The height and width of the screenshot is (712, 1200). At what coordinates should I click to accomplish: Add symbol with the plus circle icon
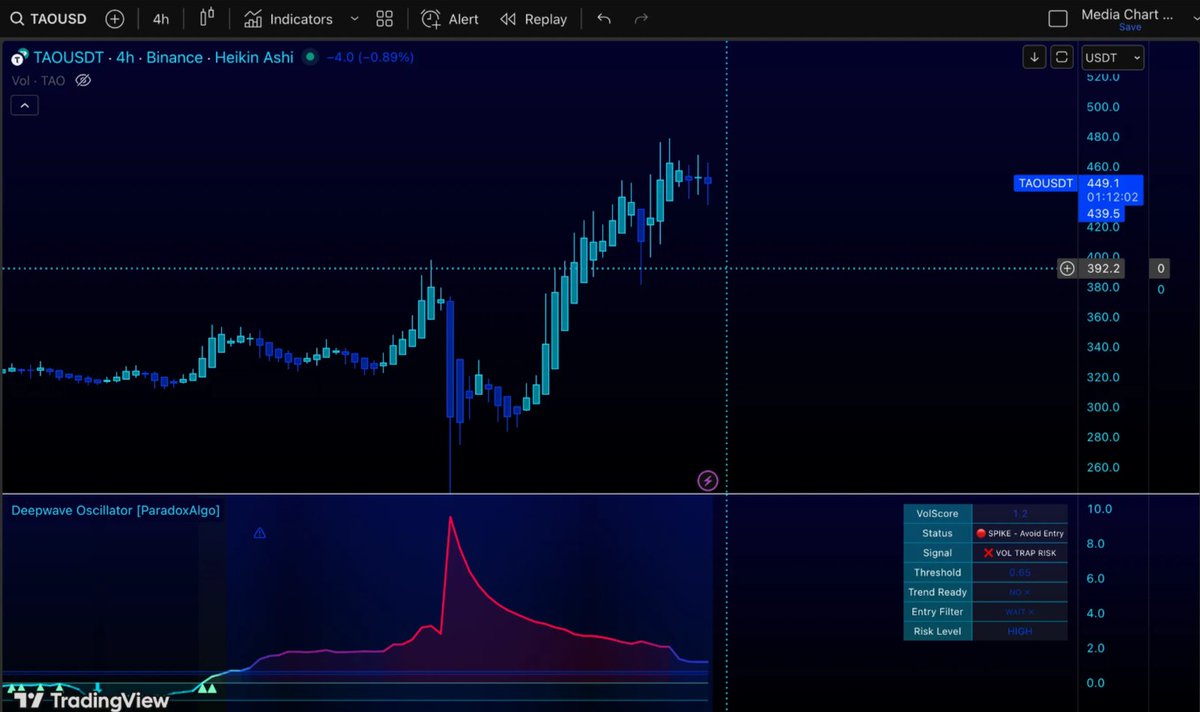(115, 19)
